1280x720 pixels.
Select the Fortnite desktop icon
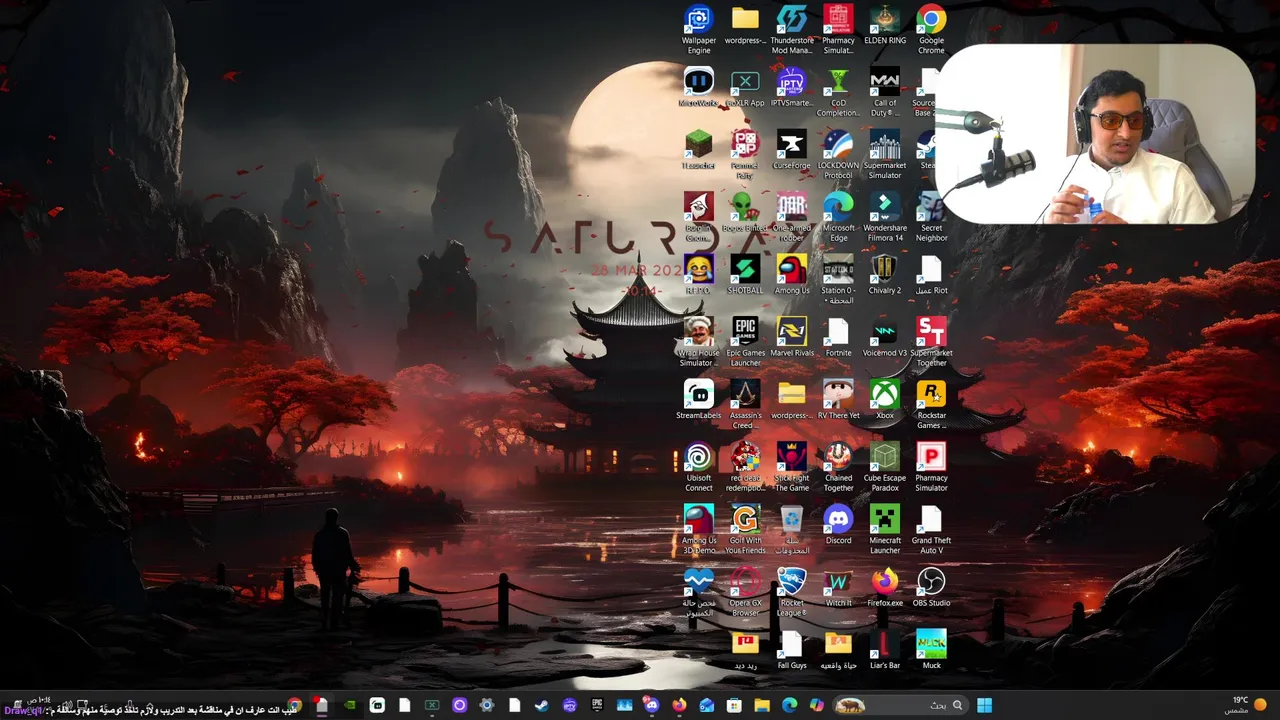[838, 337]
